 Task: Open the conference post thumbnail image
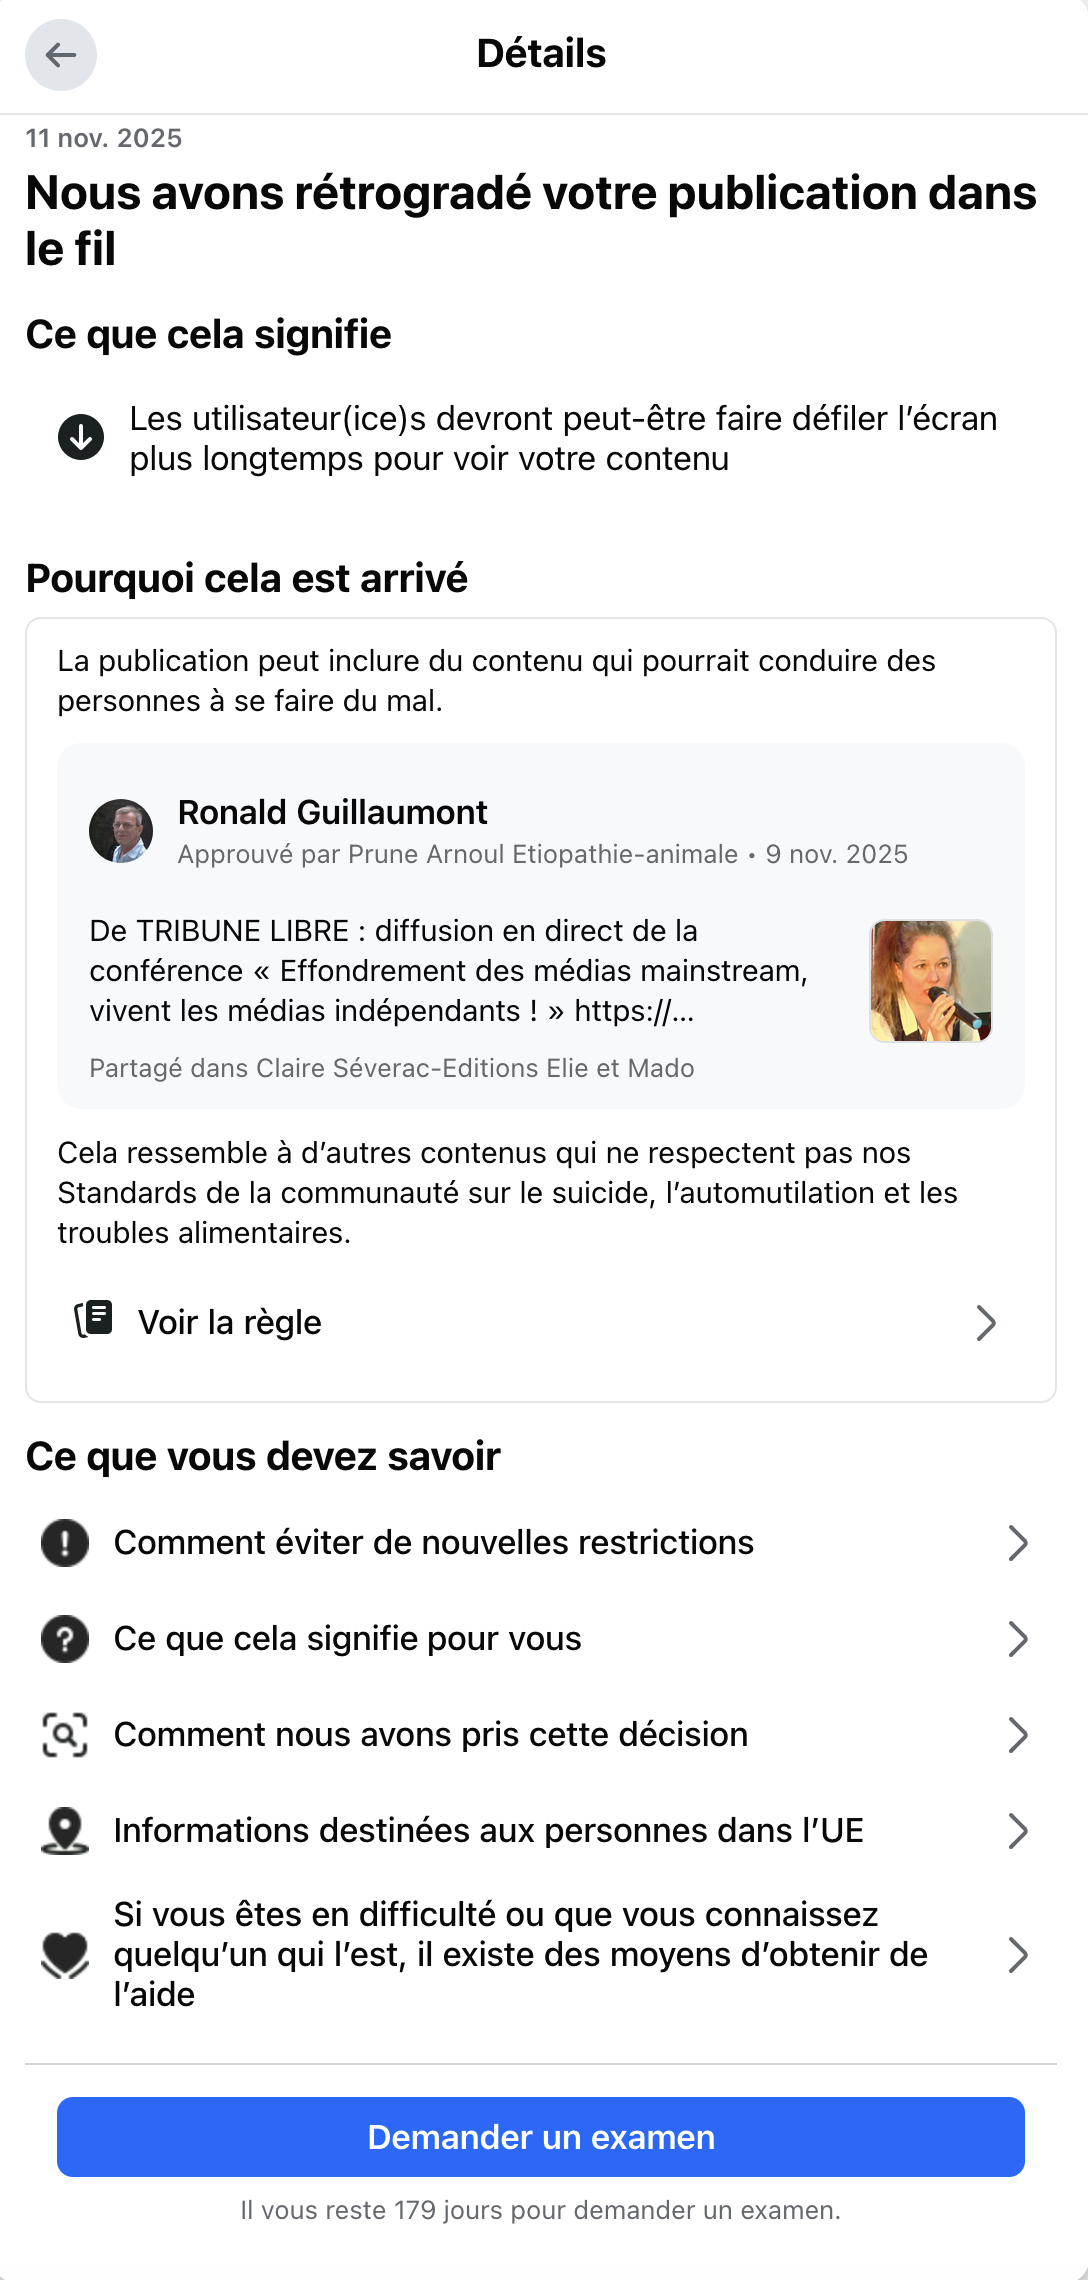click(931, 981)
